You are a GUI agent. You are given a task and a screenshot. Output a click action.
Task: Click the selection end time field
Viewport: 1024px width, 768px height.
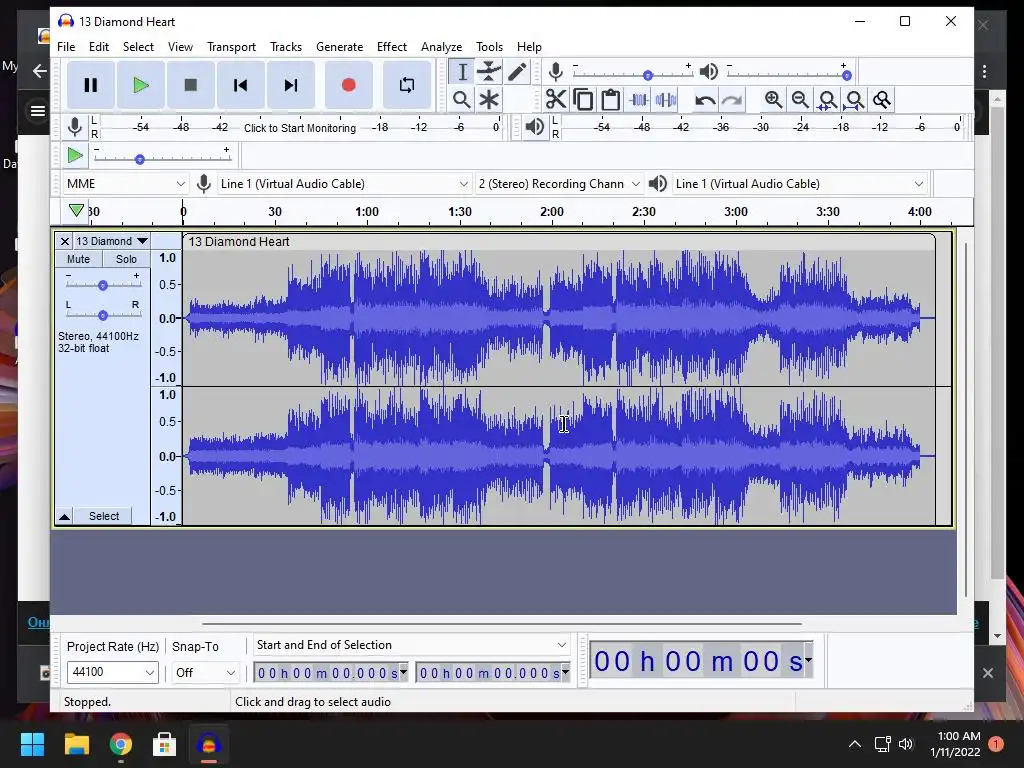coord(488,673)
